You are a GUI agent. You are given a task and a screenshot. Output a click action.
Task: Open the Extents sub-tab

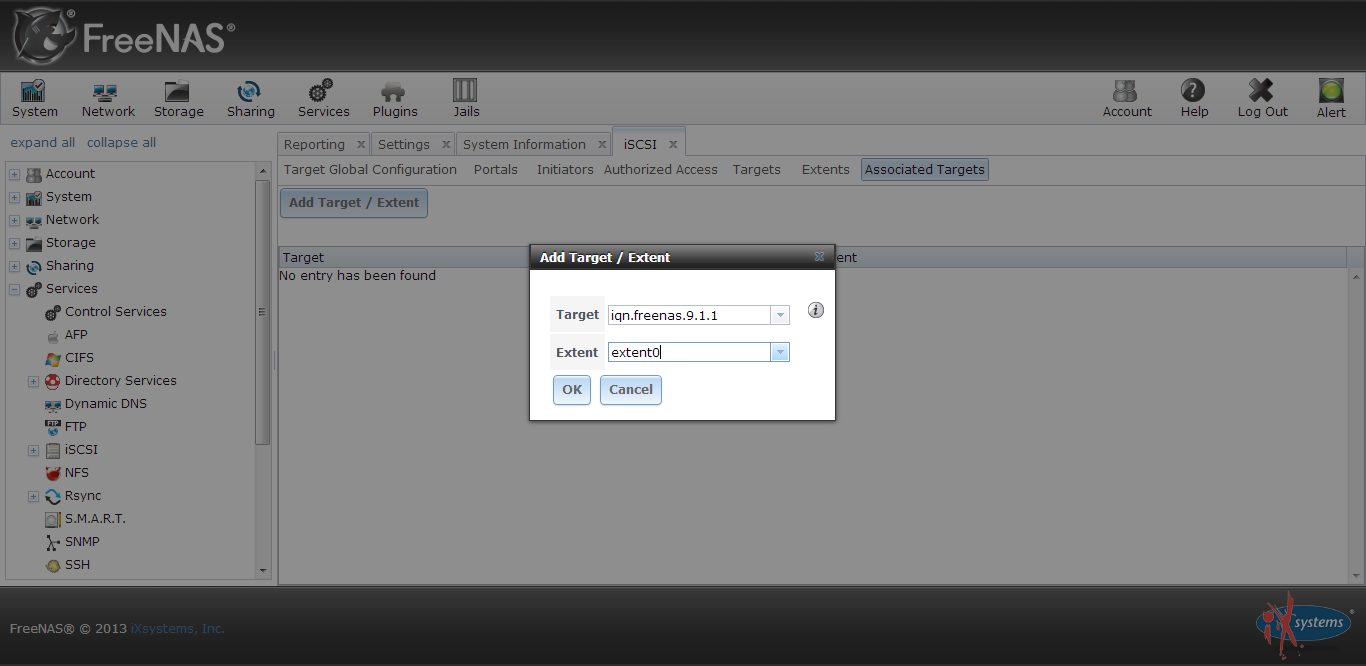point(826,170)
